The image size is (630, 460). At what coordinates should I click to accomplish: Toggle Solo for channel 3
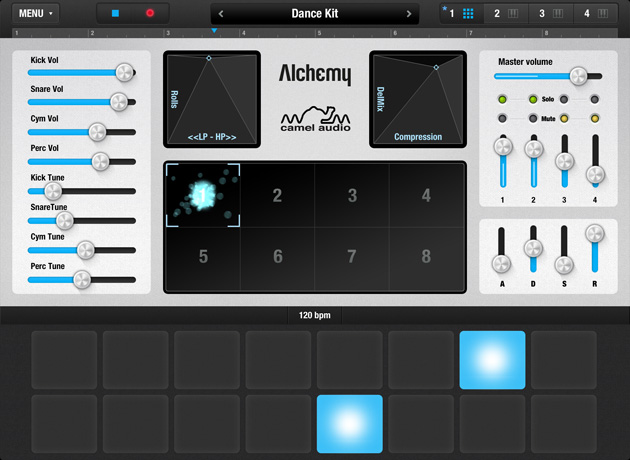[564, 99]
